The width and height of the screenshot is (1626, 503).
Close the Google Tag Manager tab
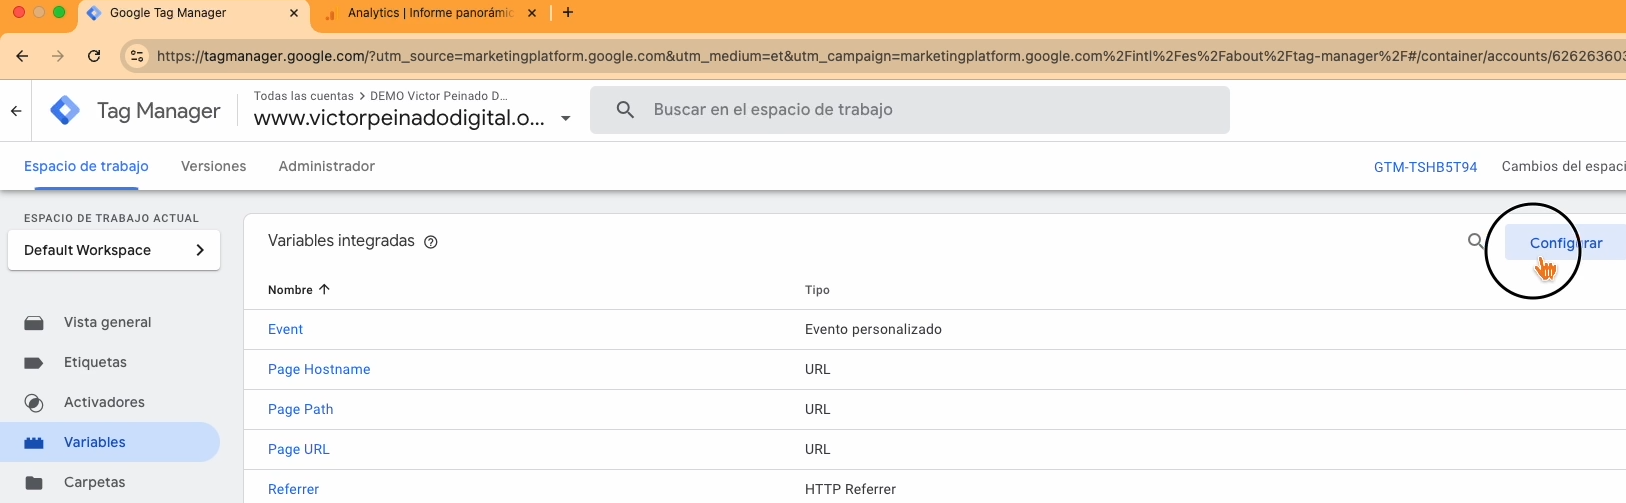(x=294, y=13)
